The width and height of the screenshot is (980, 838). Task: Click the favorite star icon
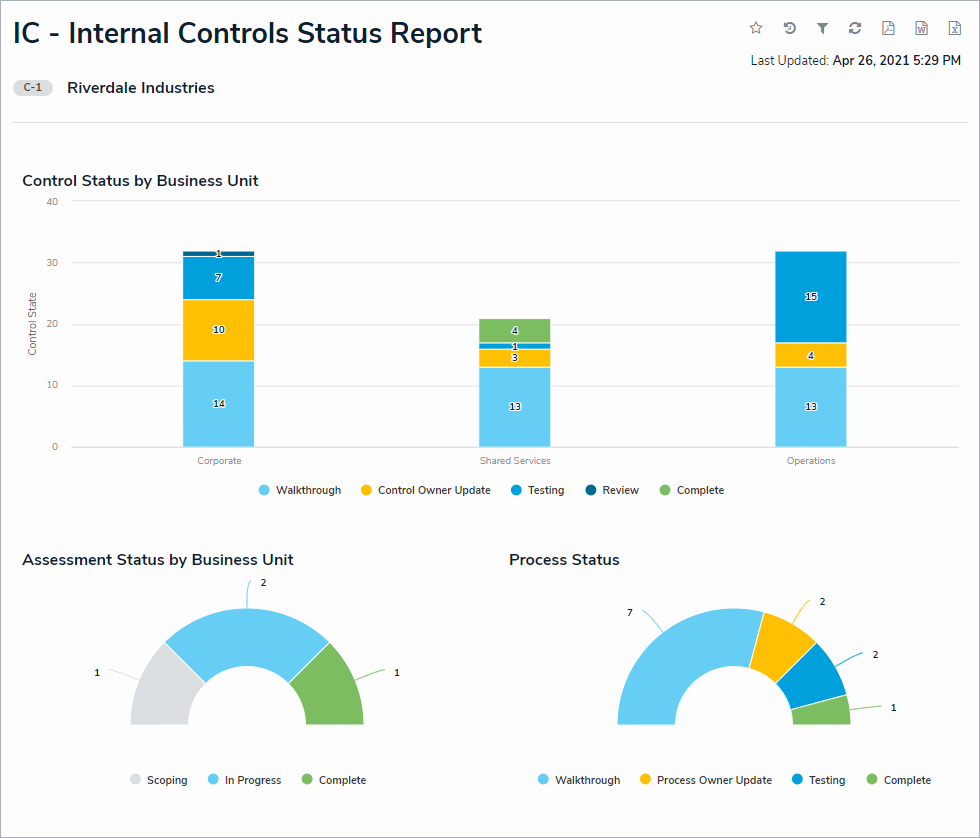point(756,28)
